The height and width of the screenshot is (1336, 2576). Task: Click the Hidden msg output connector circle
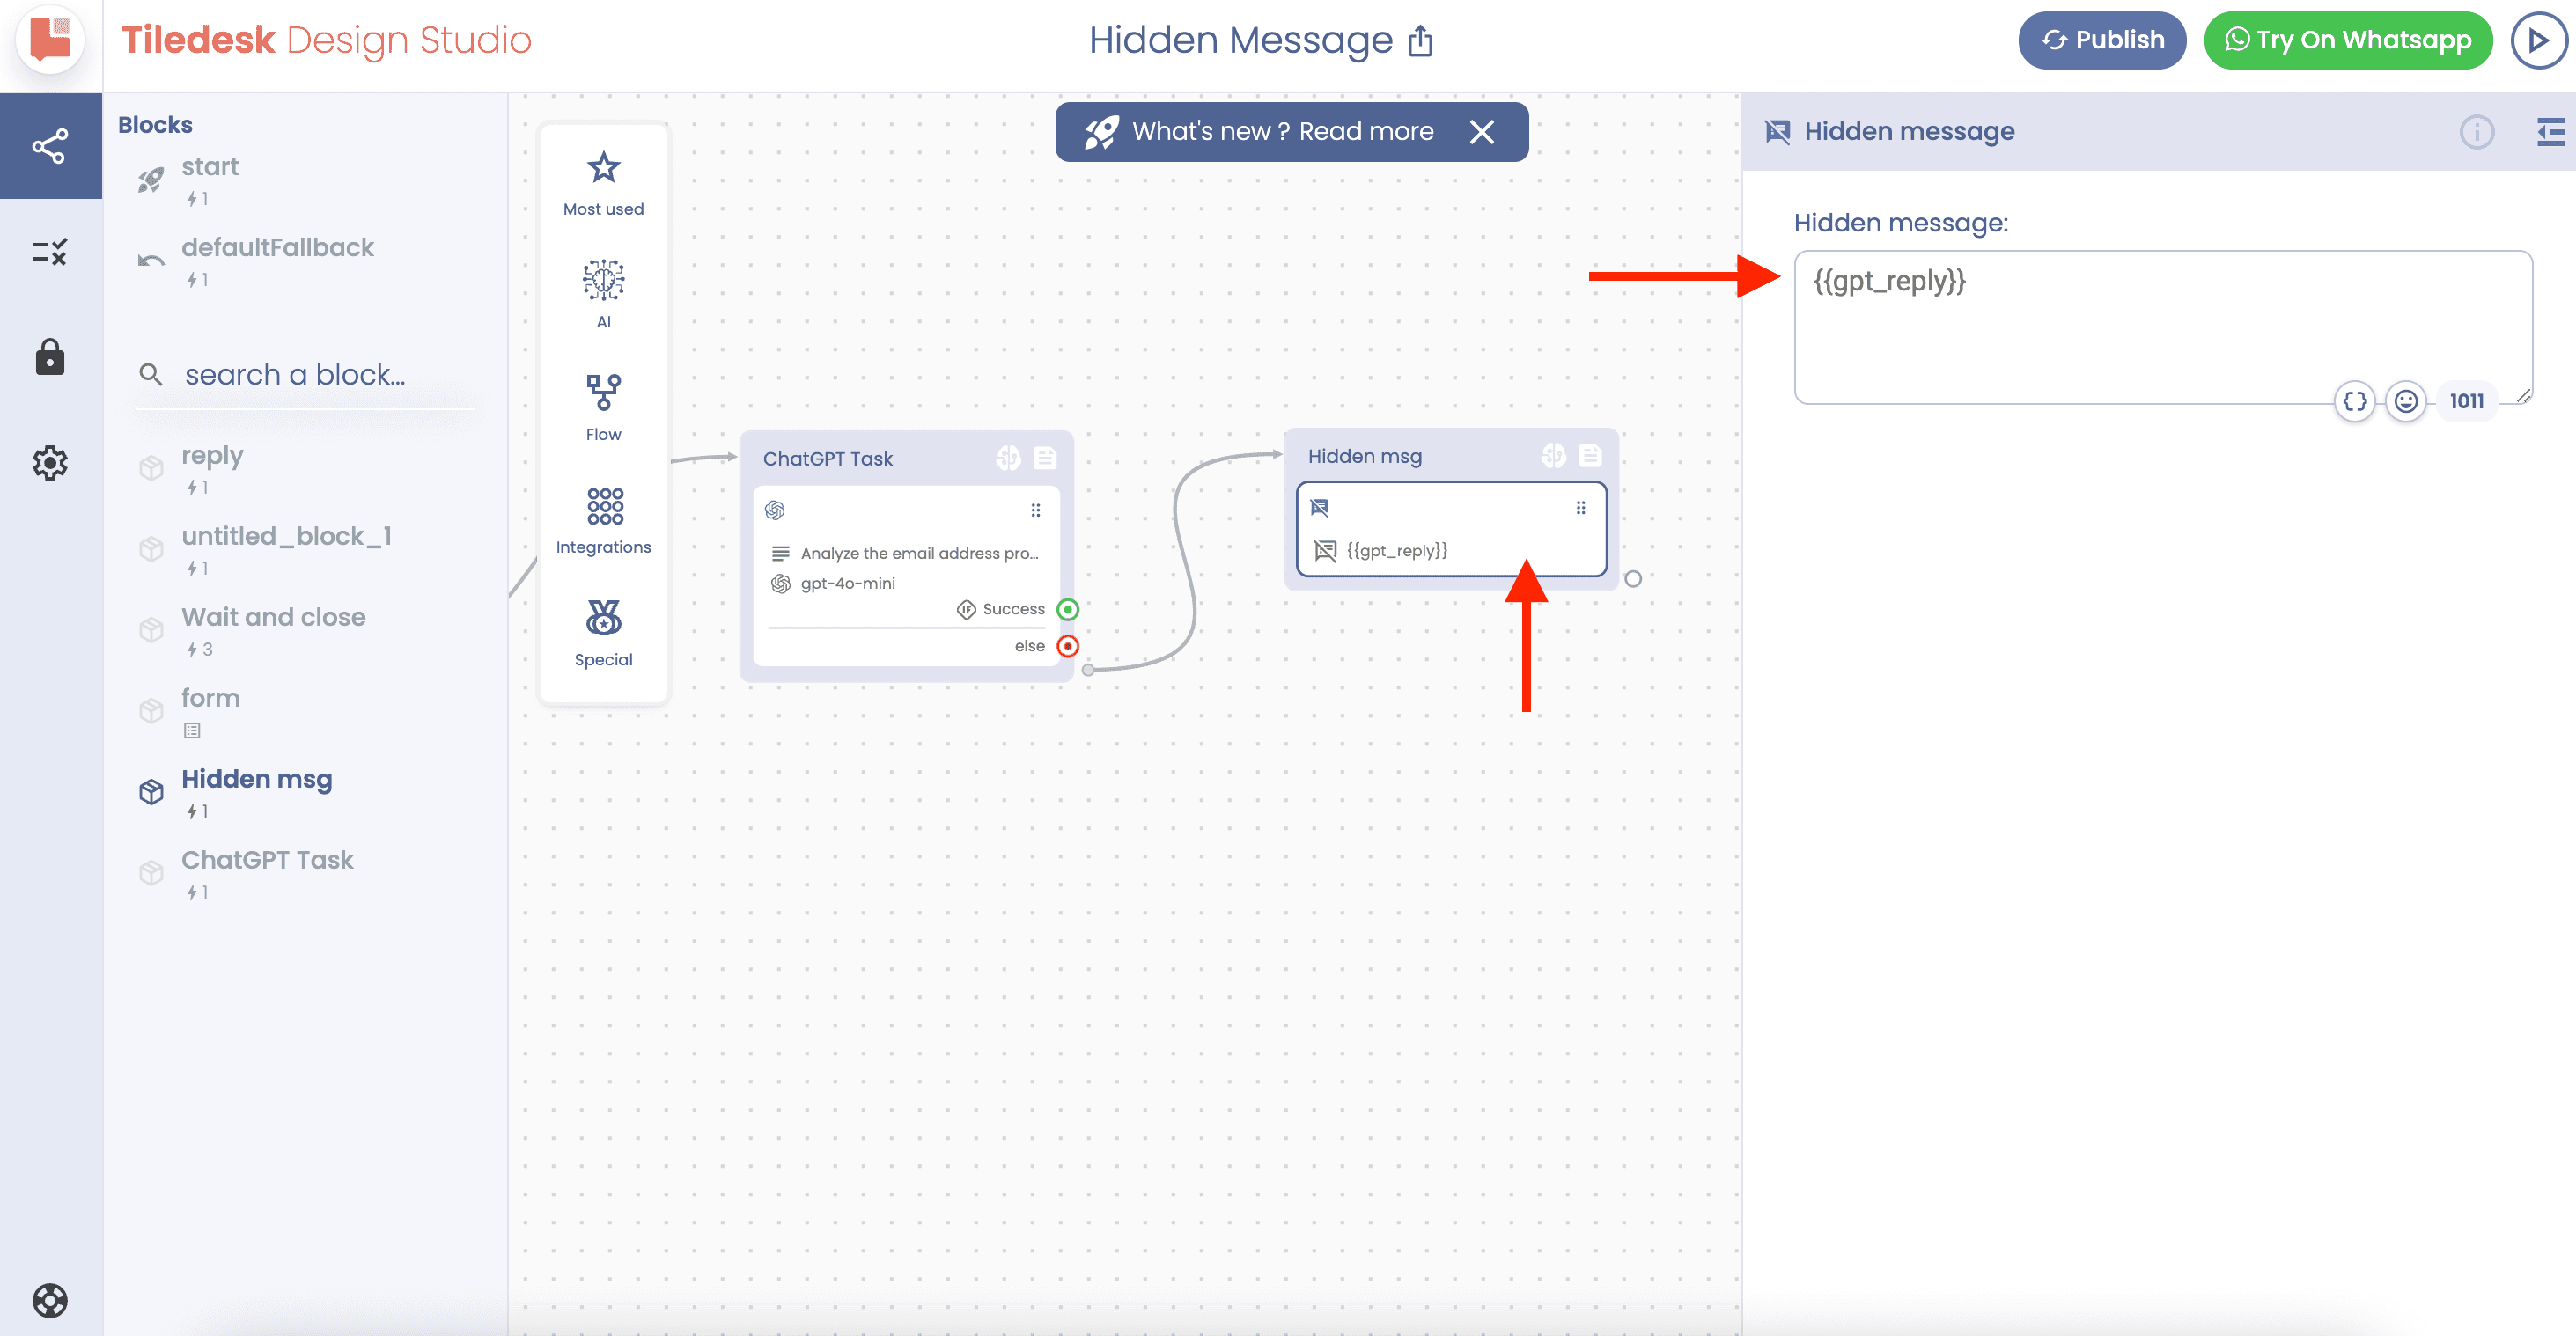[x=1632, y=579]
